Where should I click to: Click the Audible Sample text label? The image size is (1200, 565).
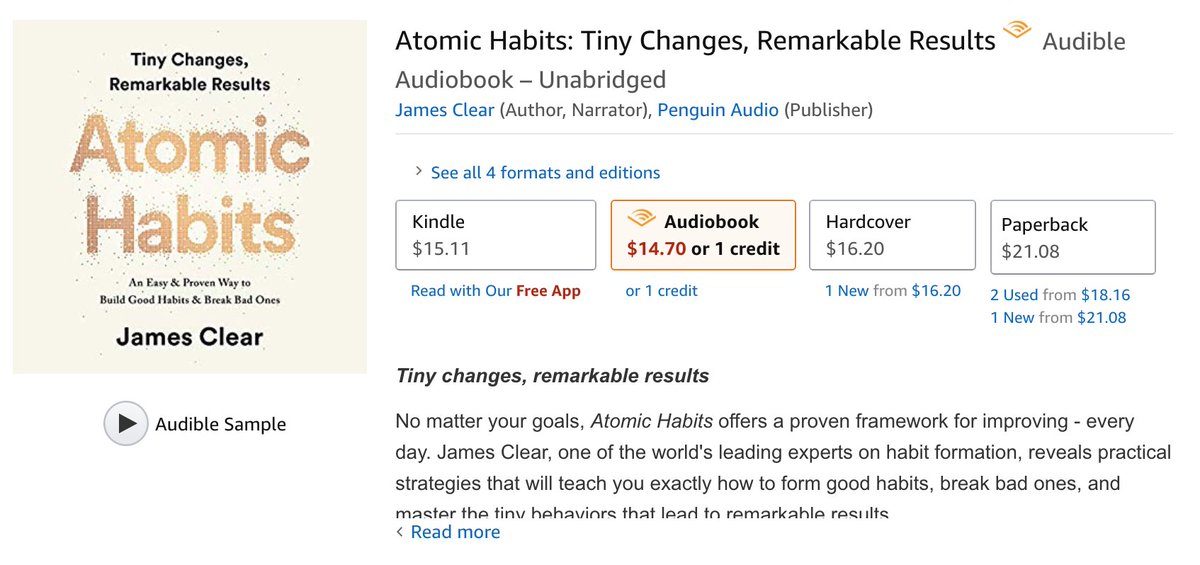(x=220, y=424)
